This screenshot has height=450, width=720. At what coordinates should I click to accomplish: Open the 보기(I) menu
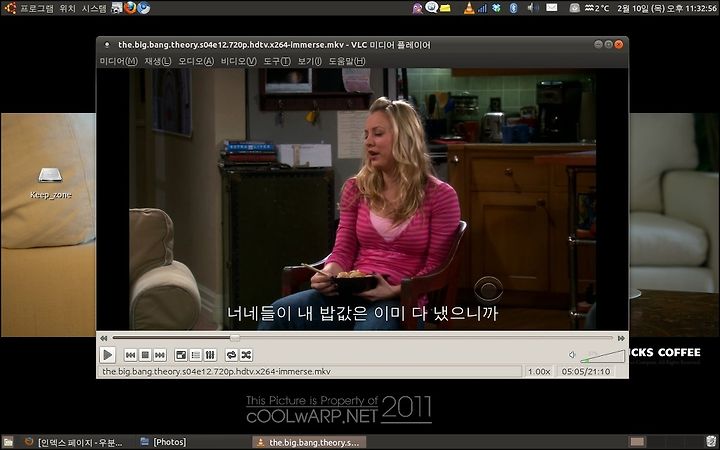(x=309, y=61)
